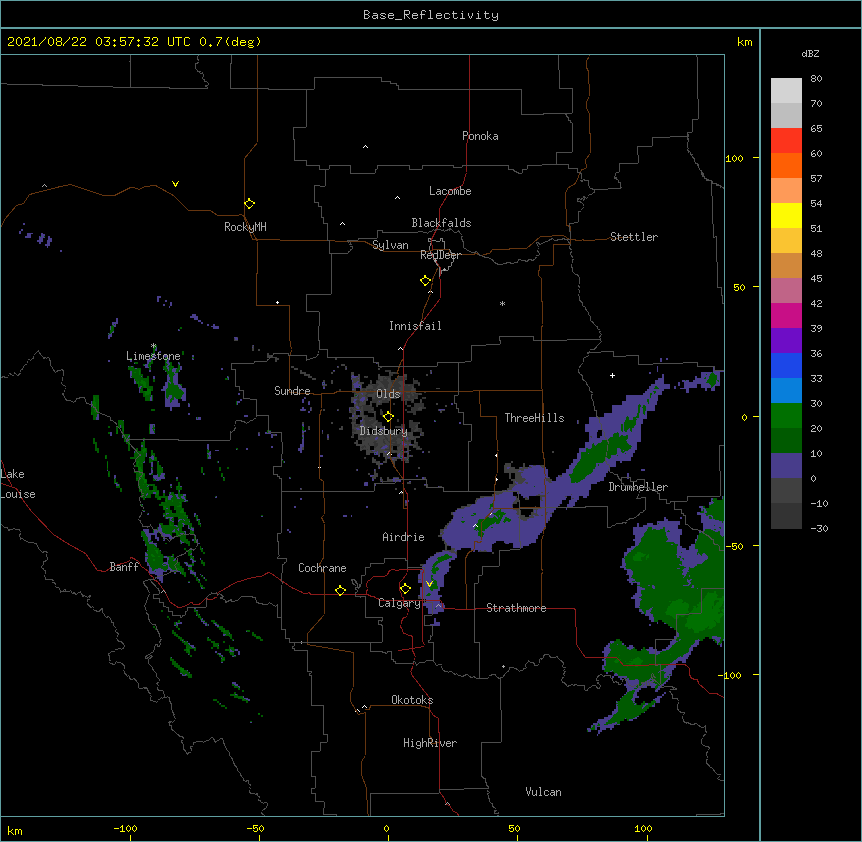Click the Strathmore label
The width and height of the screenshot is (862, 842).
point(516,608)
